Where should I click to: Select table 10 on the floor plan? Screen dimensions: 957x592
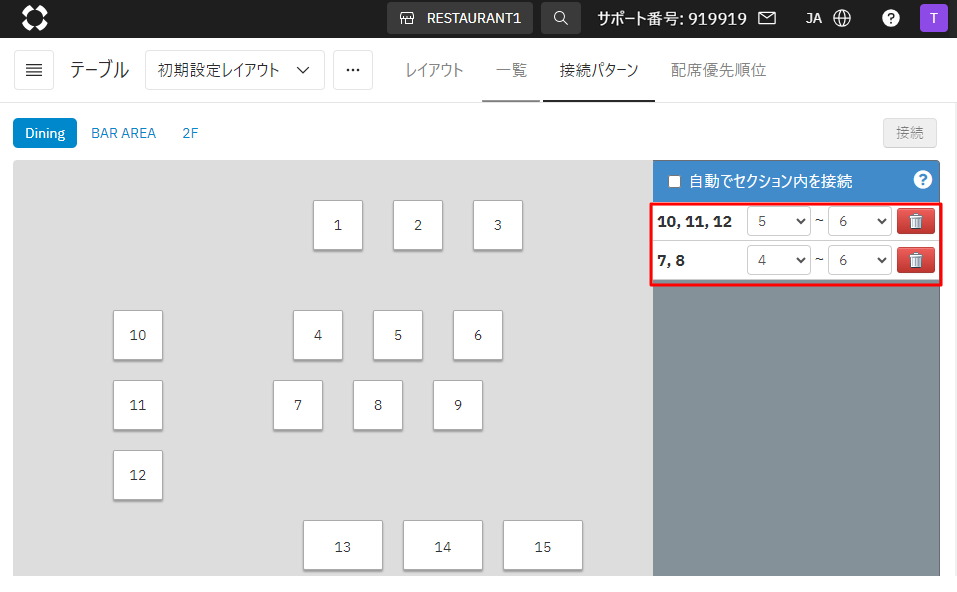[x=137, y=335]
